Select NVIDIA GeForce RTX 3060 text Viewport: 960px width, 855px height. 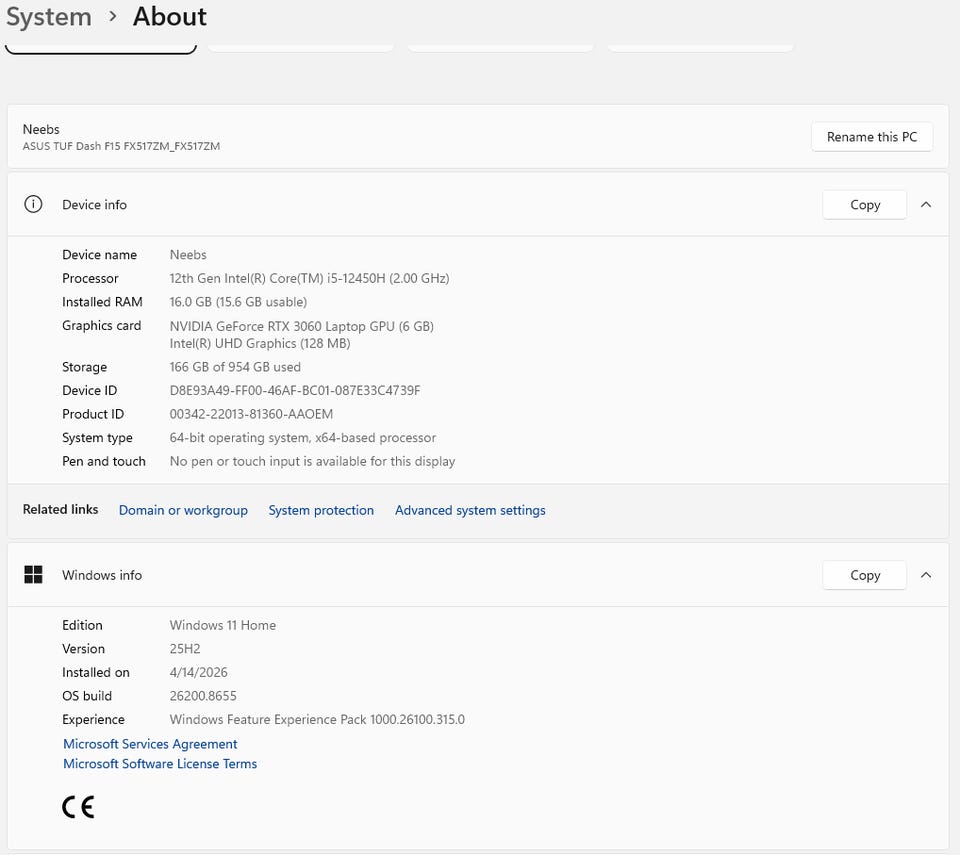click(301, 326)
